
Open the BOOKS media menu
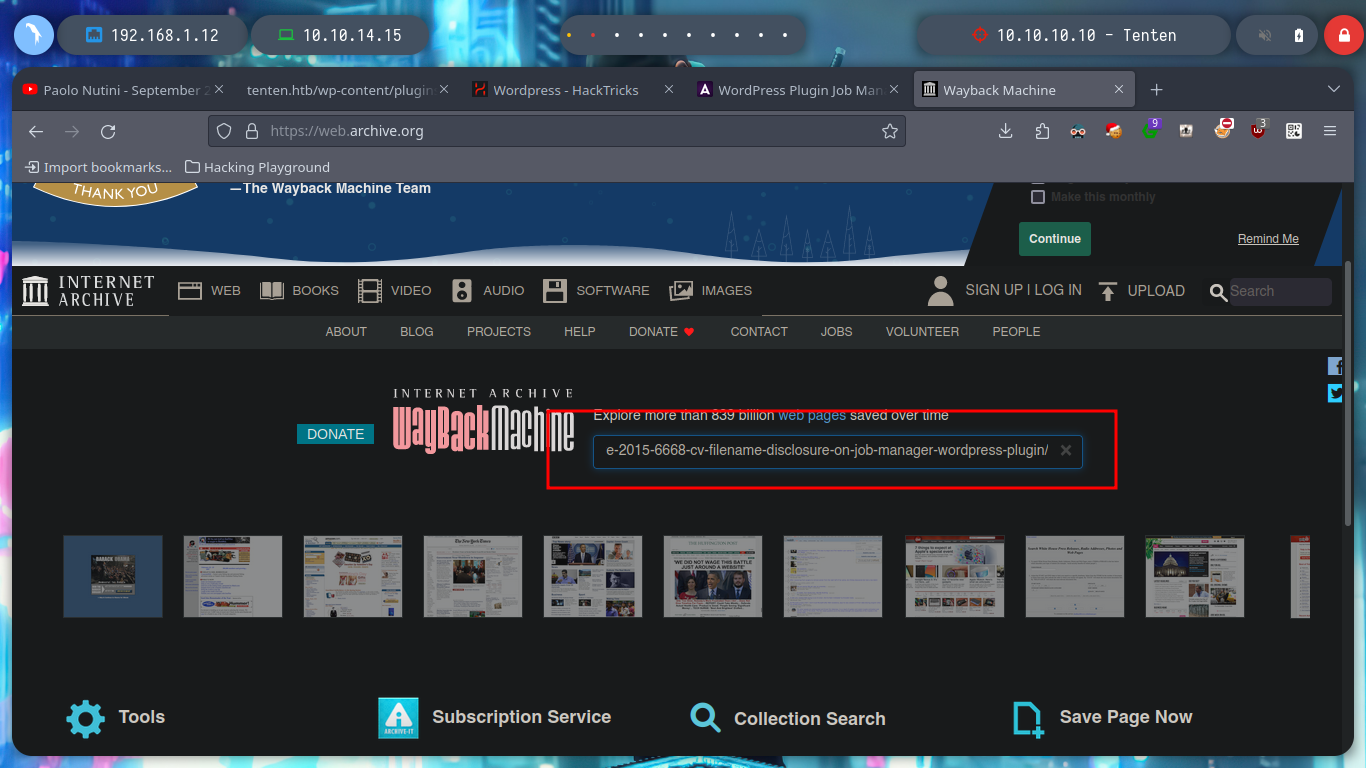pyautogui.click(x=299, y=291)
